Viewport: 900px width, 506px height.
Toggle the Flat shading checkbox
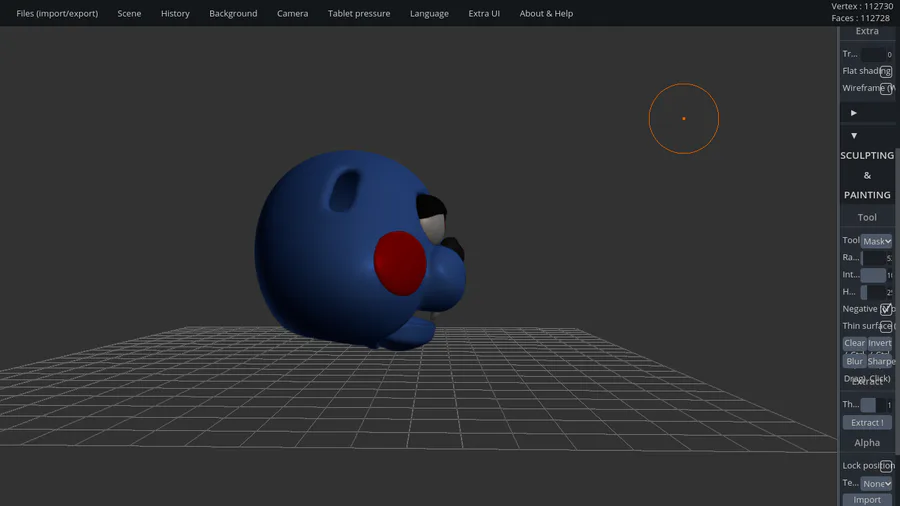886,71
